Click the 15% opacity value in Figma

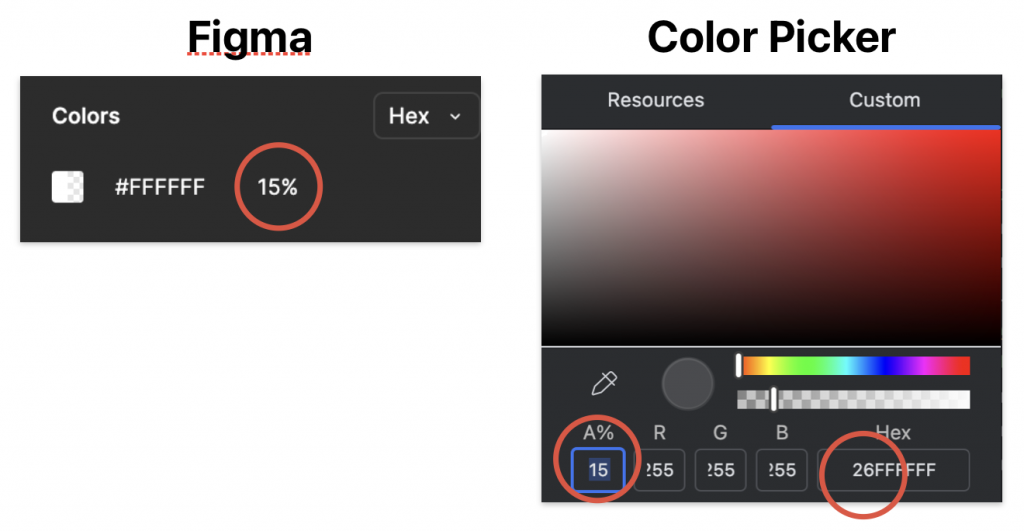tap(278, 187)
